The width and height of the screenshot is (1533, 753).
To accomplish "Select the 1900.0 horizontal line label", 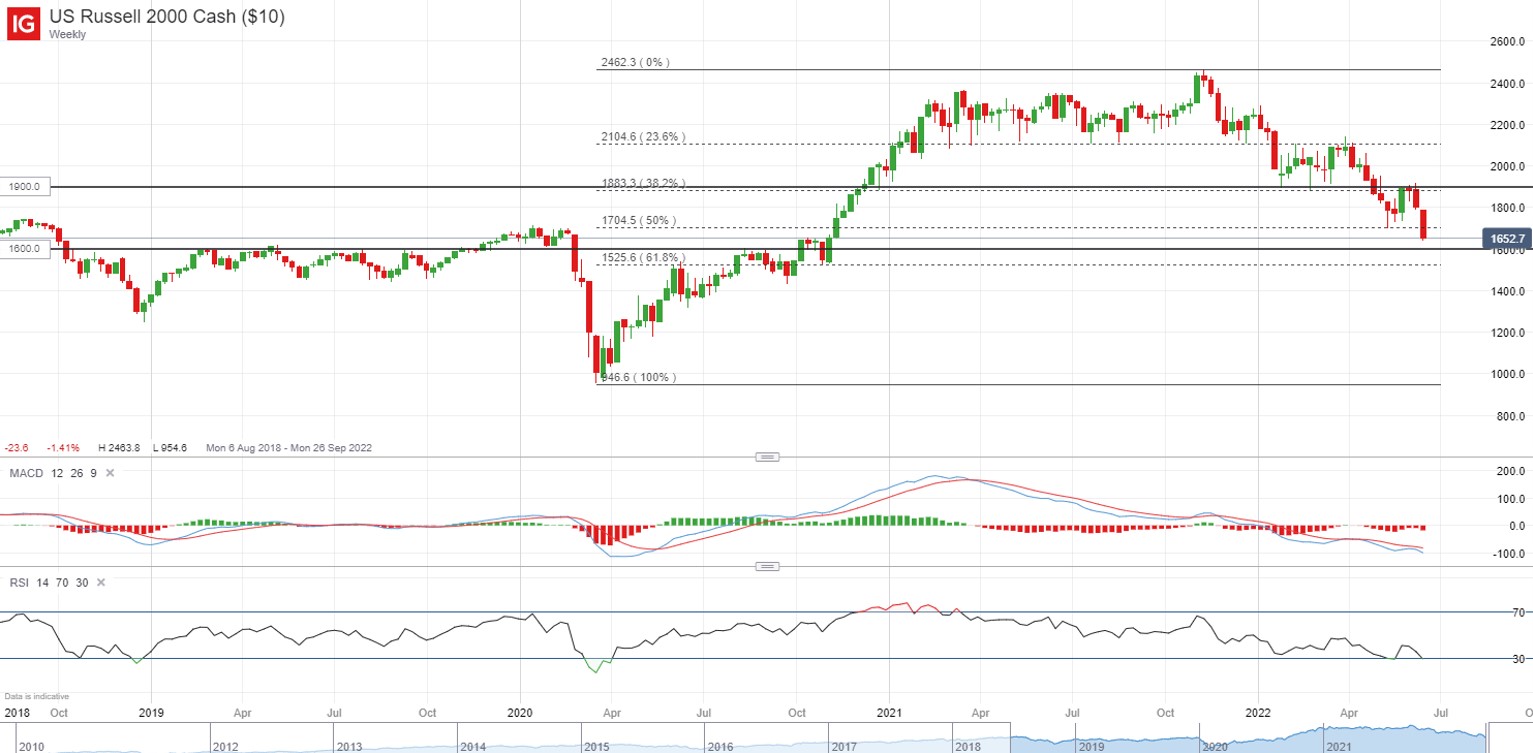I will pyautogui.click(x=25, y=187).
